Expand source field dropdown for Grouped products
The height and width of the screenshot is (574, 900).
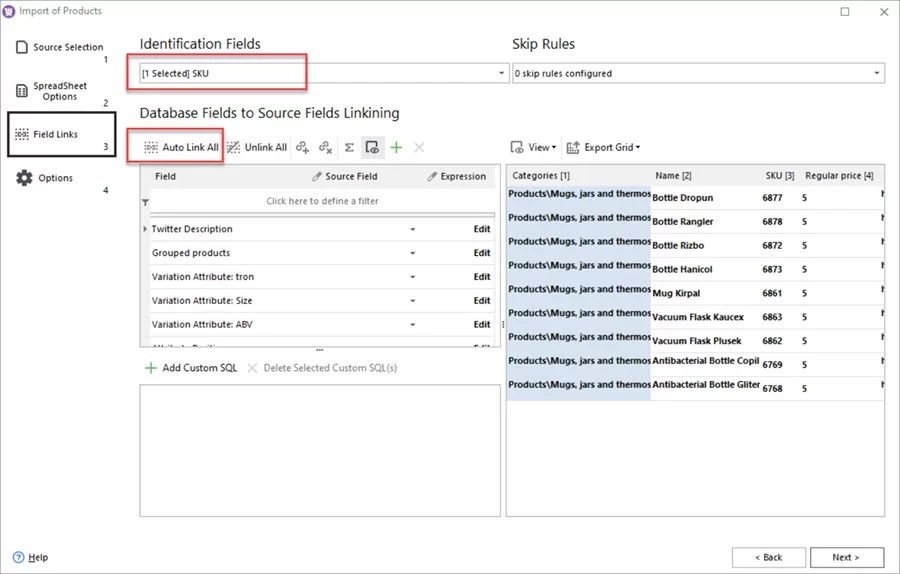tap(412, 254)
